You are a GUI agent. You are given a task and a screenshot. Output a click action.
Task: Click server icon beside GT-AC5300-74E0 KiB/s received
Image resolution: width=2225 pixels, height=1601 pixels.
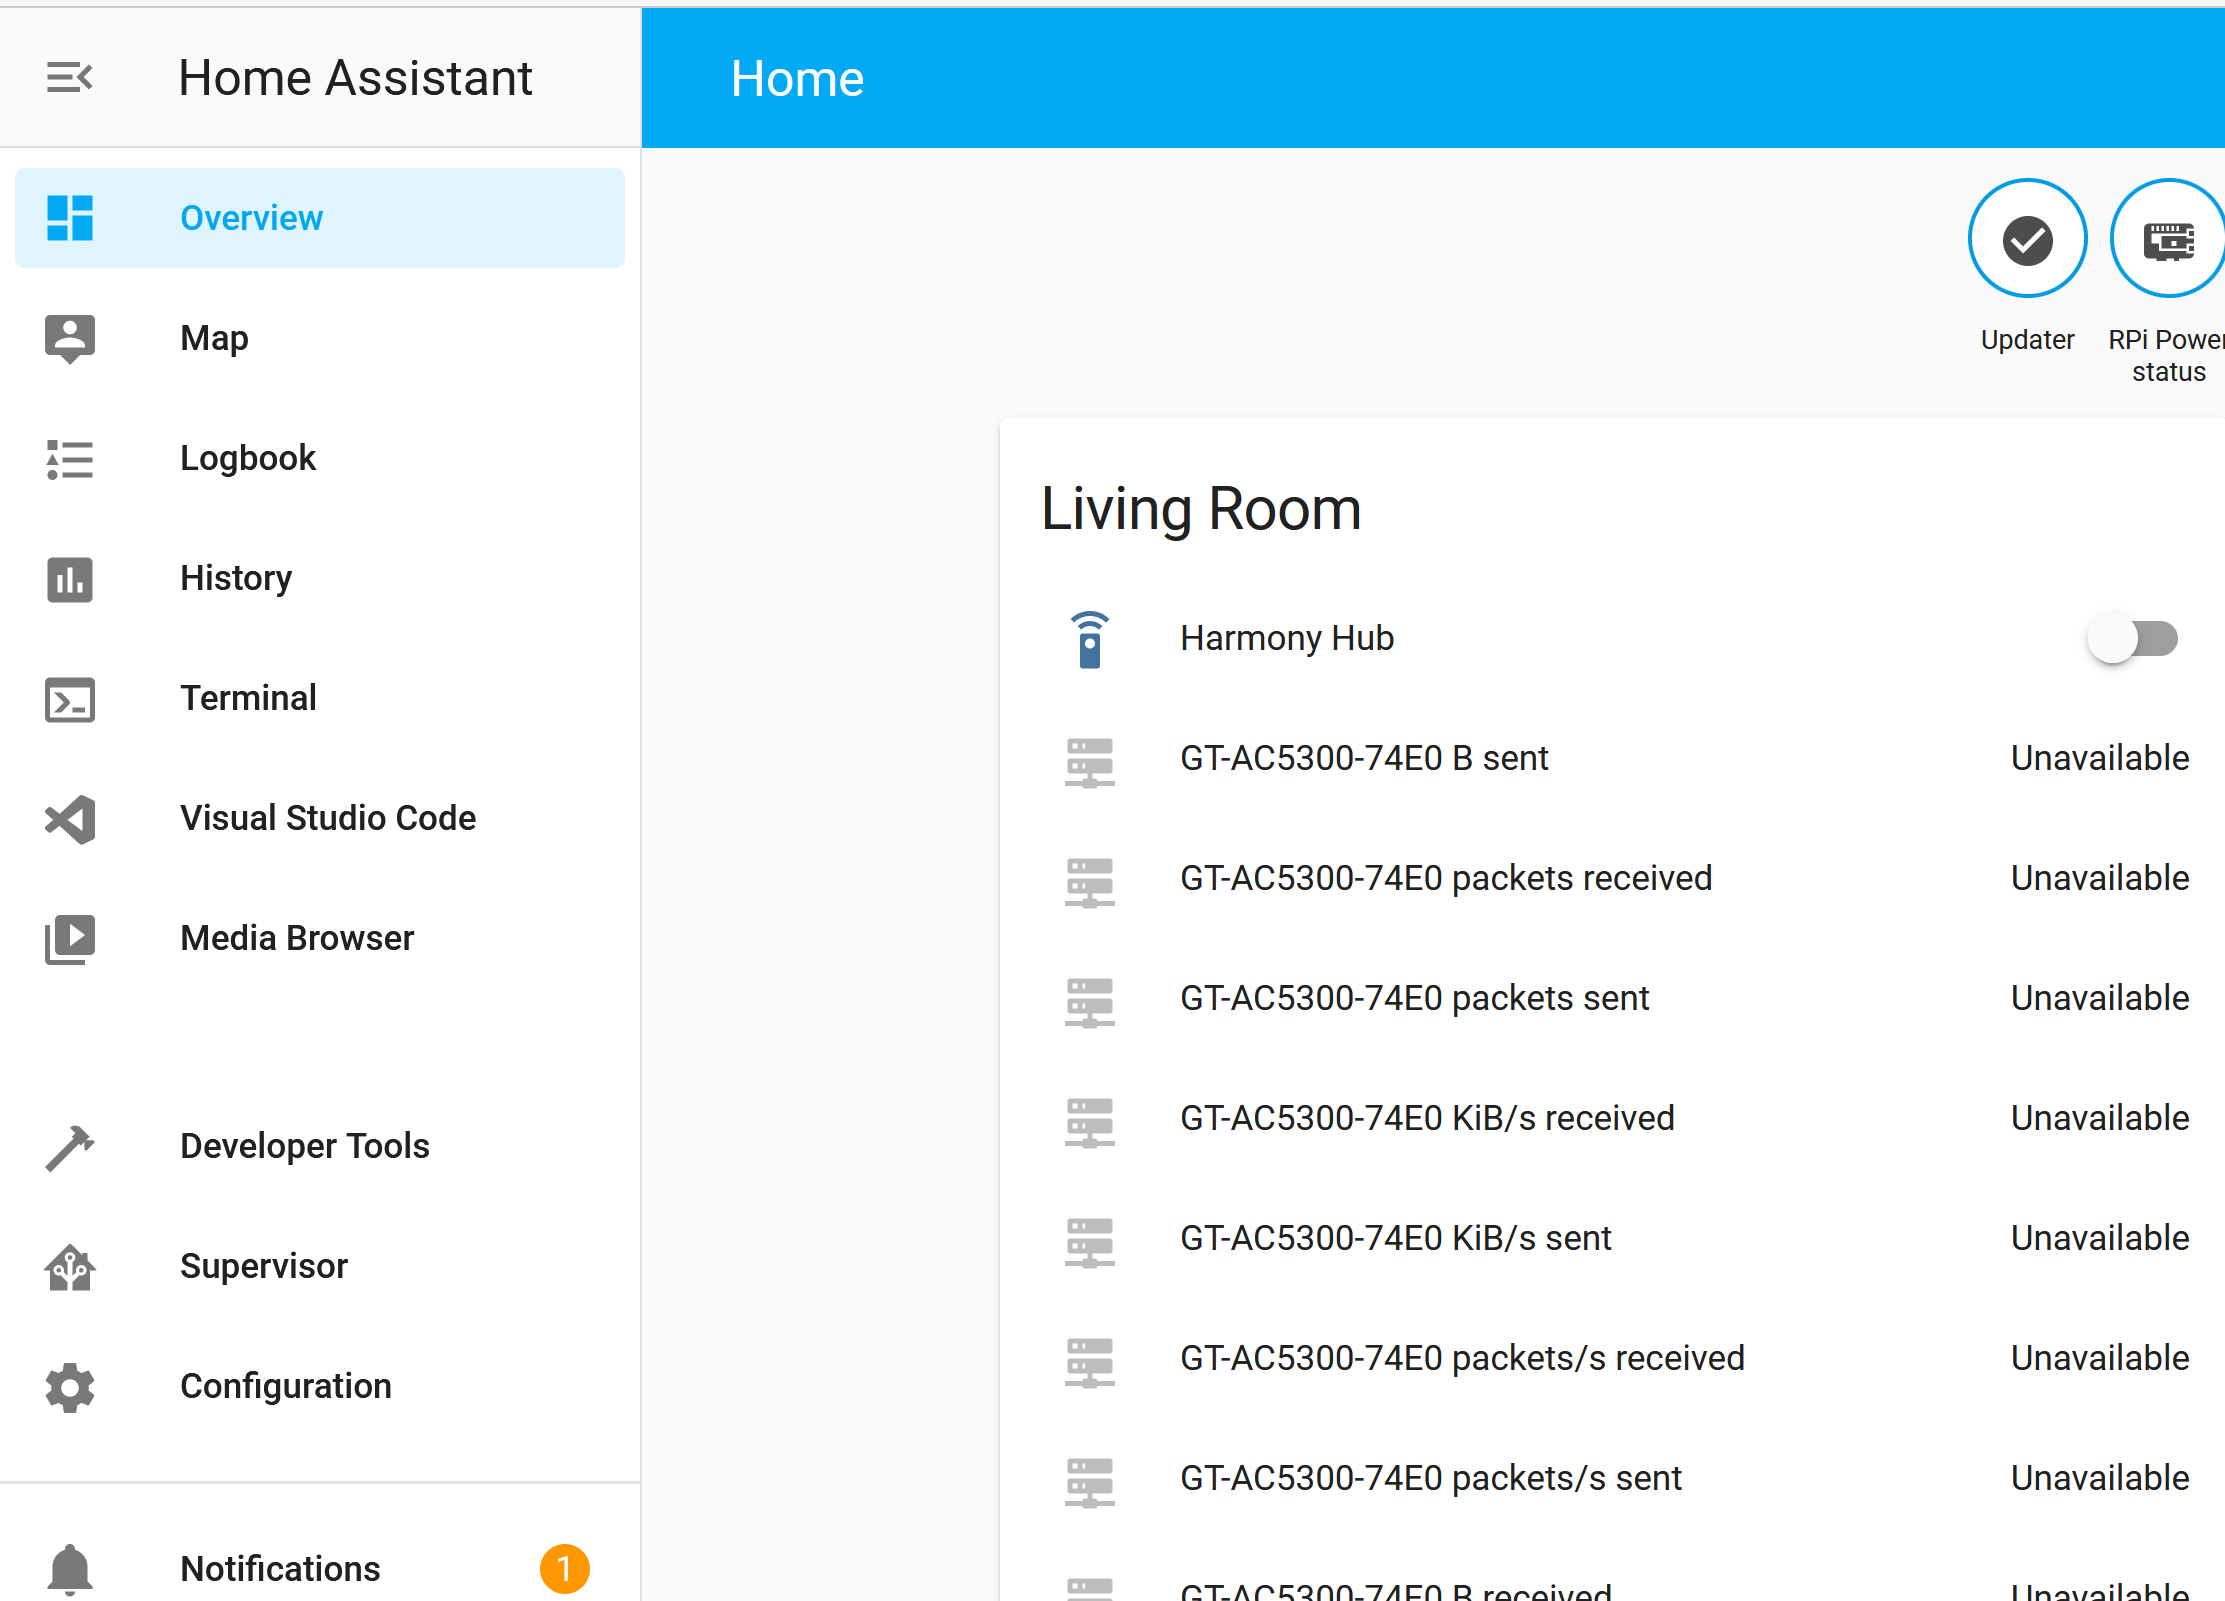[1090, 1122]
